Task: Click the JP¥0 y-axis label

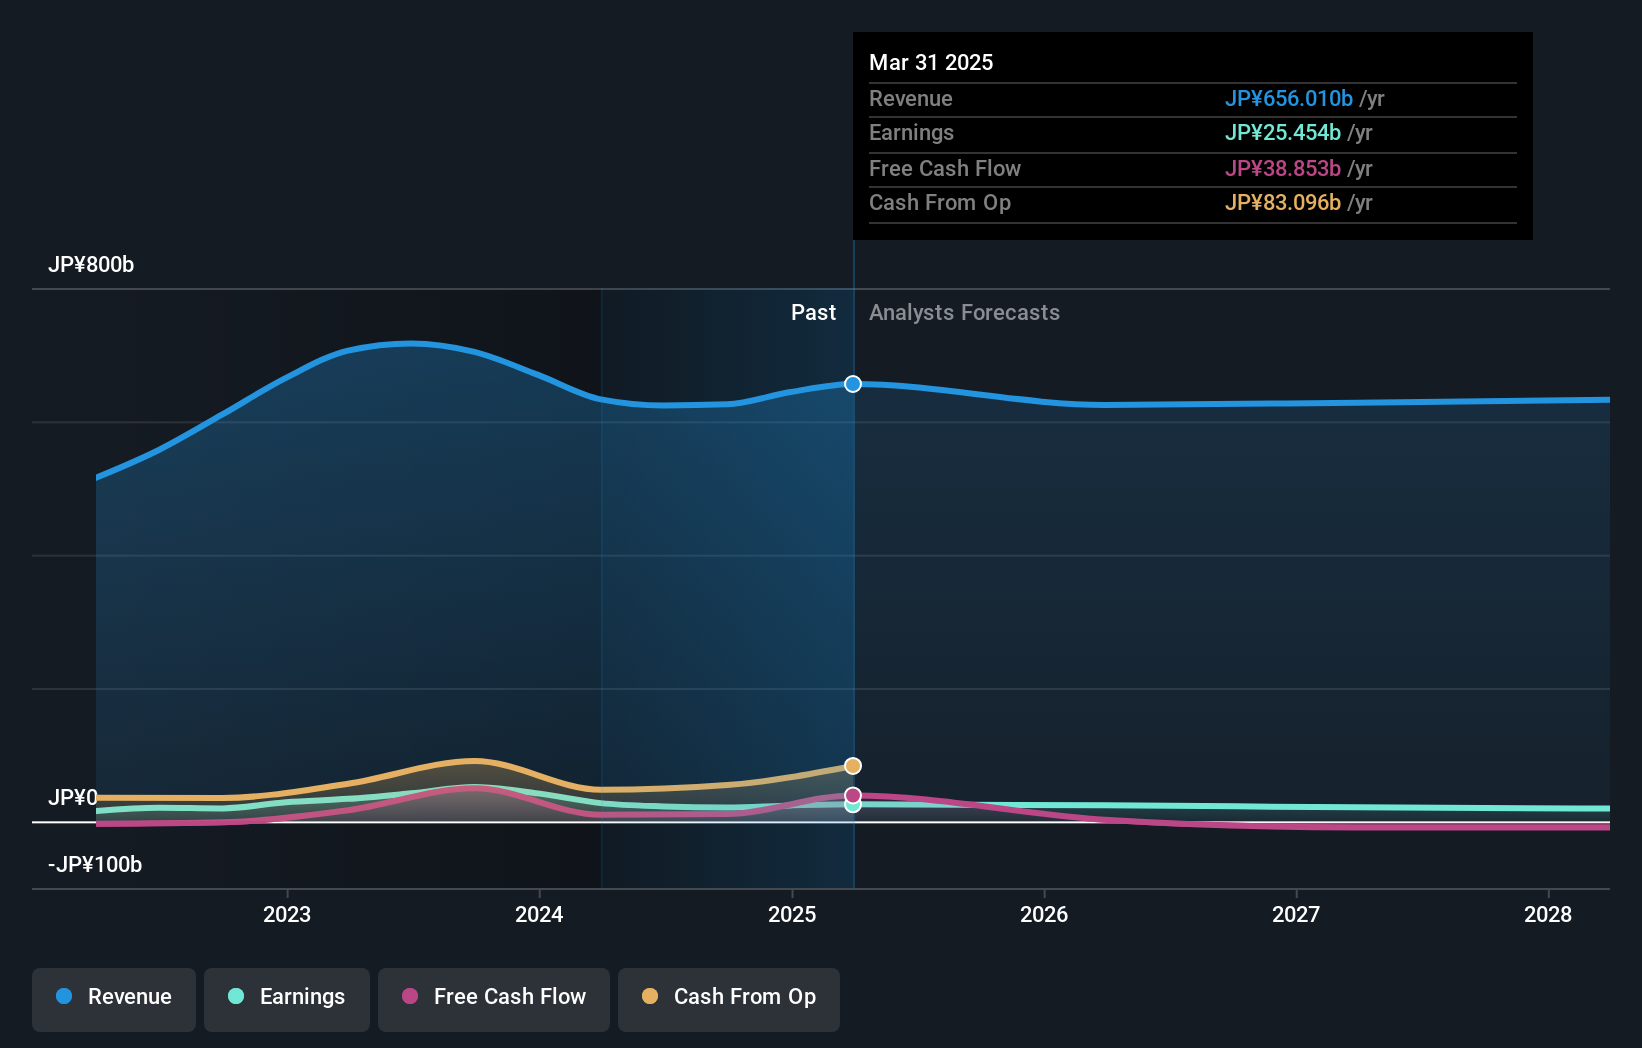Action: click(73, 797)
